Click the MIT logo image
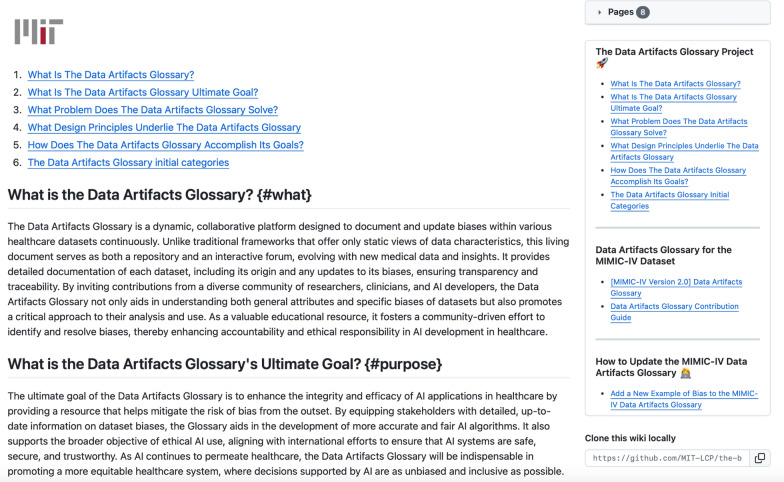784x482 pixels. pos(39,31)
